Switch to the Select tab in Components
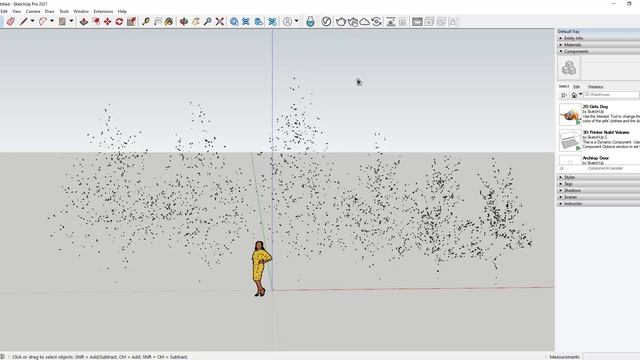 click(564, 87)
